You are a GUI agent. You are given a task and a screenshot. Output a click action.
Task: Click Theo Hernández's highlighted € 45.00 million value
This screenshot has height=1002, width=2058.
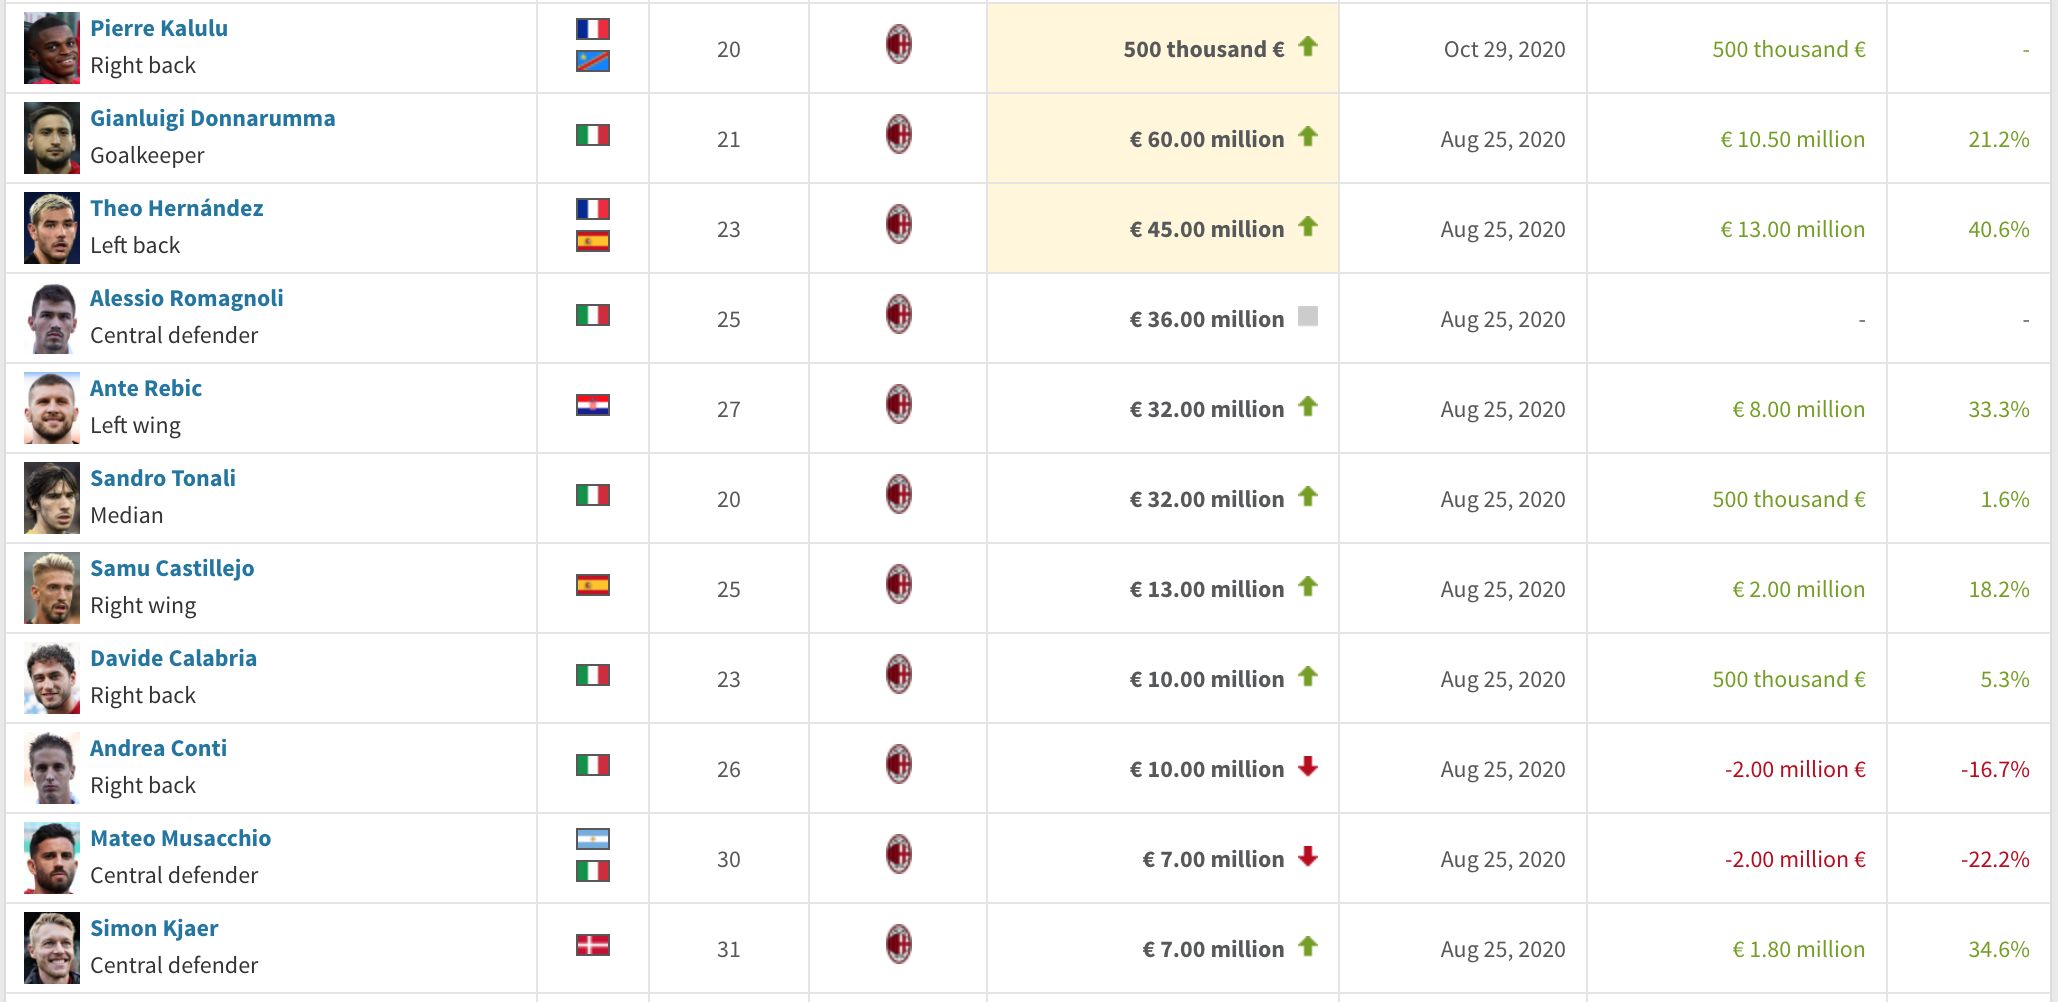tap(1206, 229)
